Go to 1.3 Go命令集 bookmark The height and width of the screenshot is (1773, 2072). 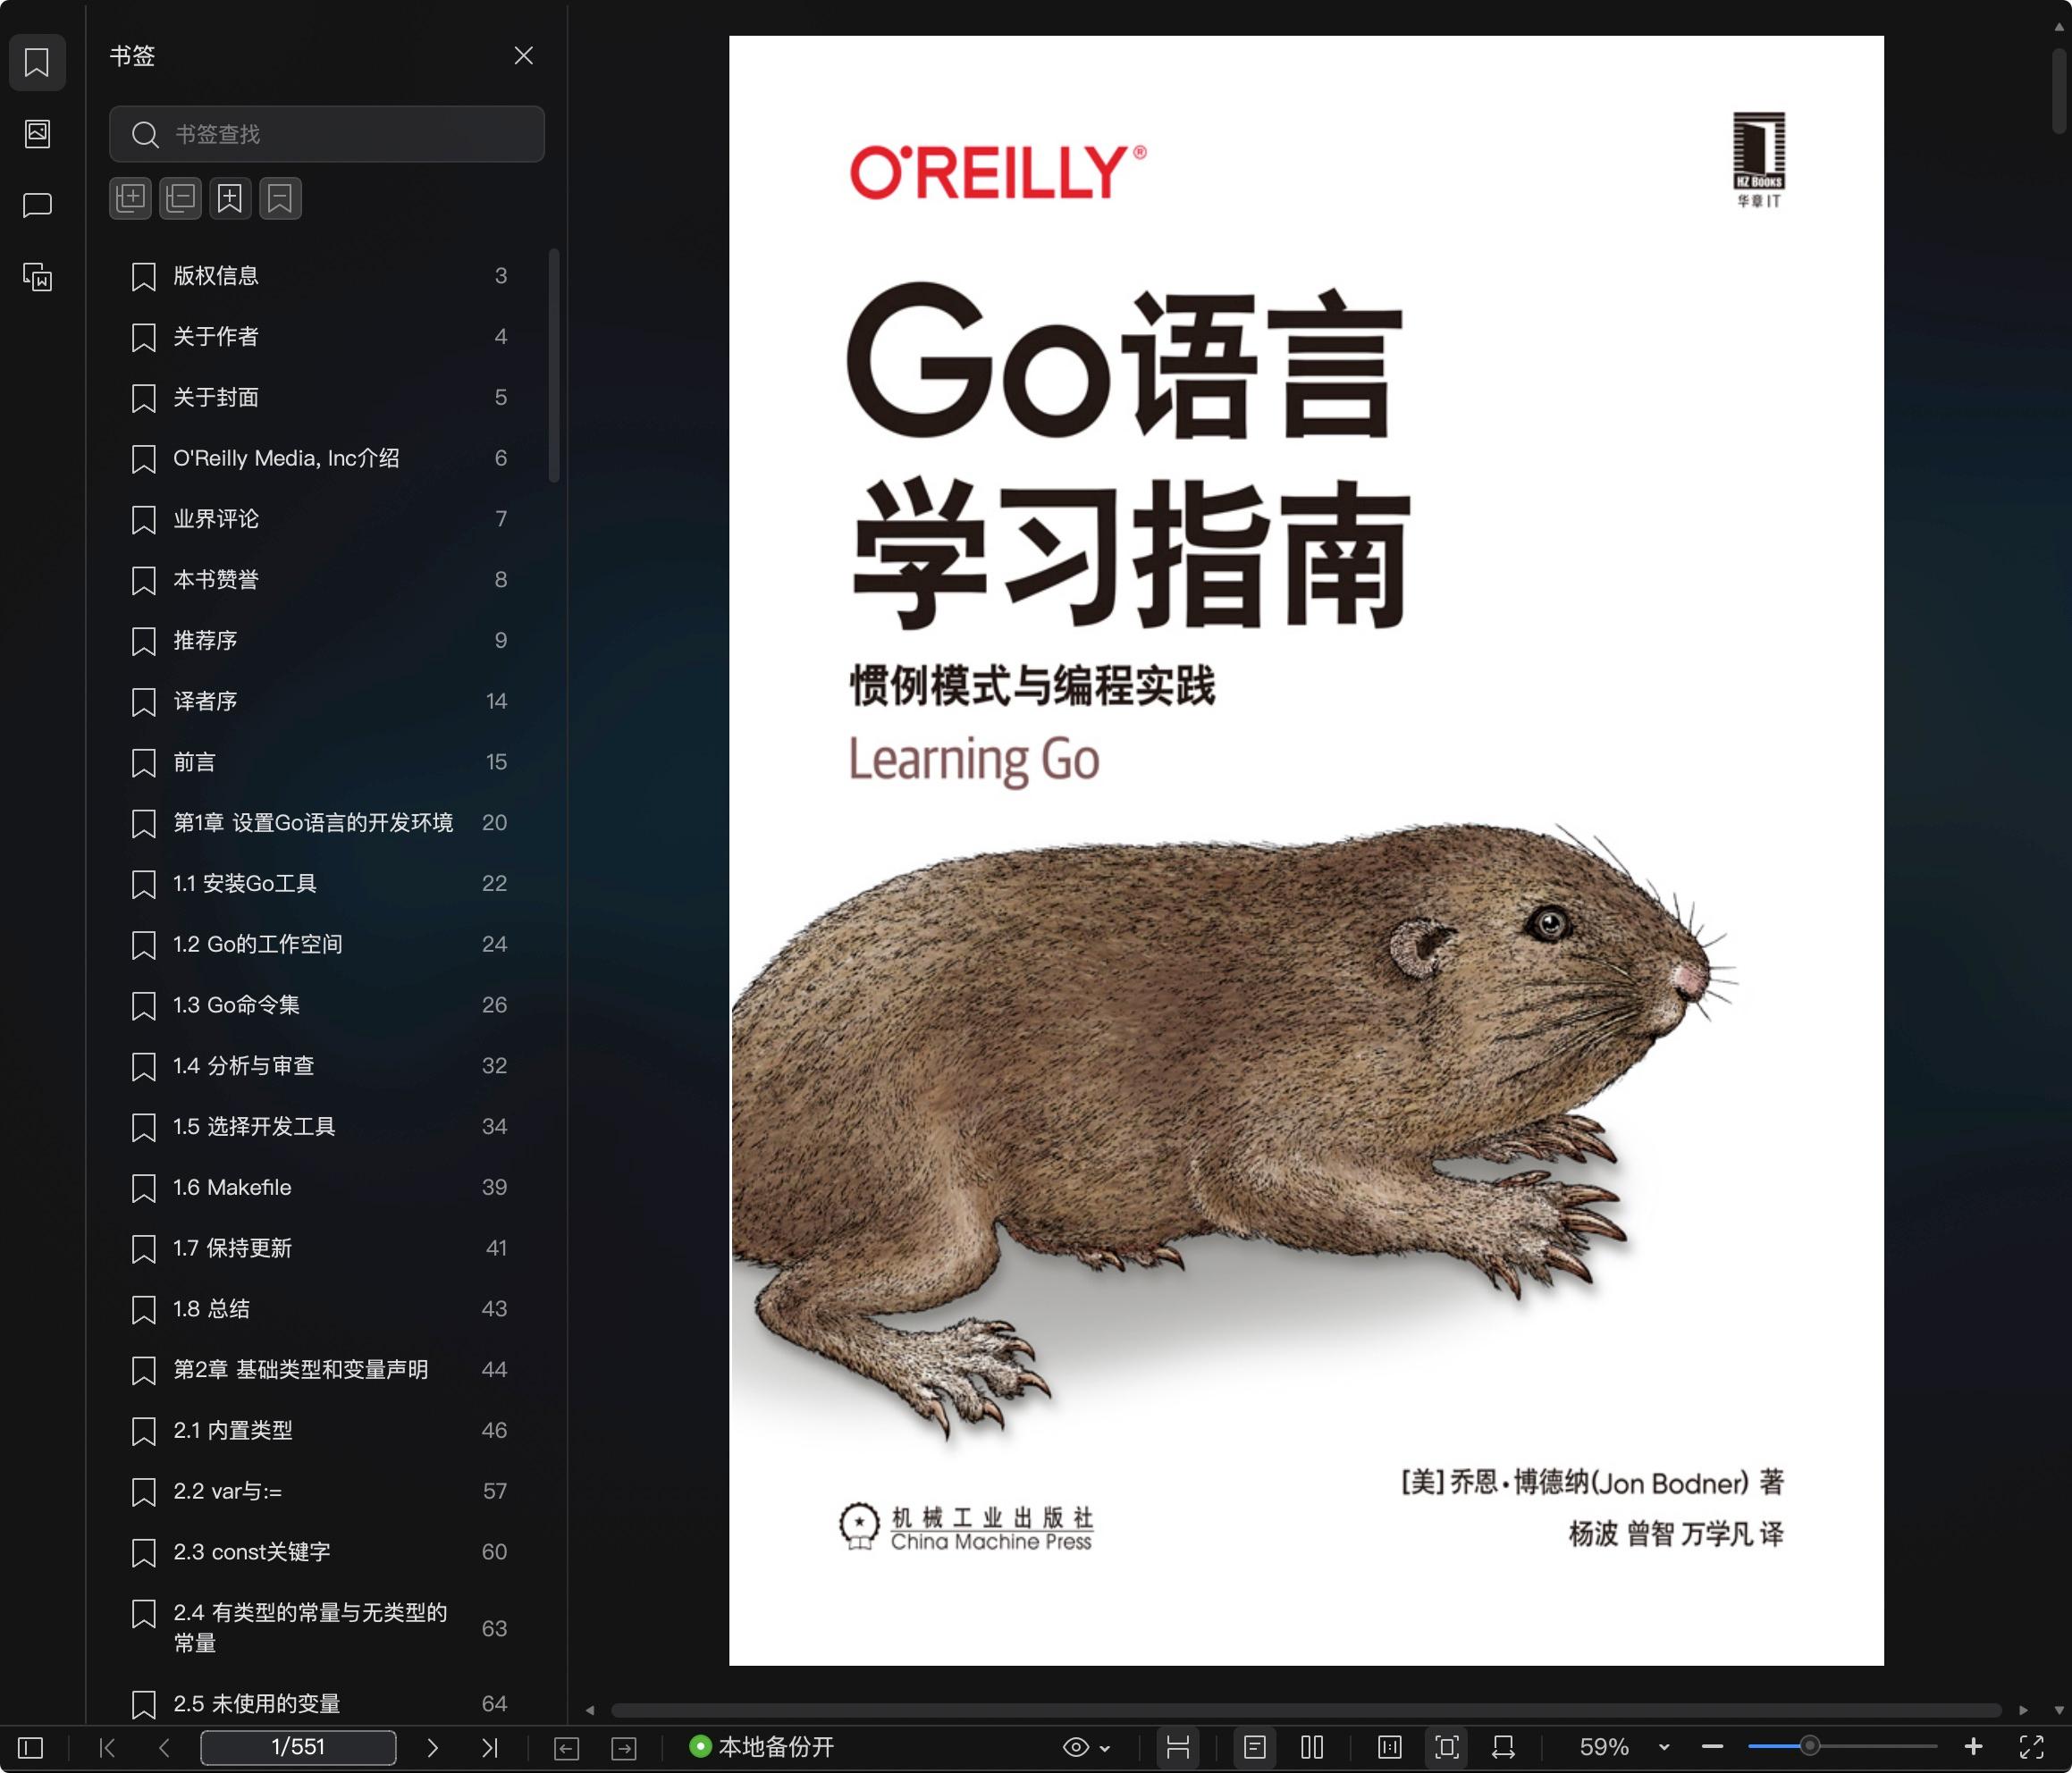tap(320, 1005)
